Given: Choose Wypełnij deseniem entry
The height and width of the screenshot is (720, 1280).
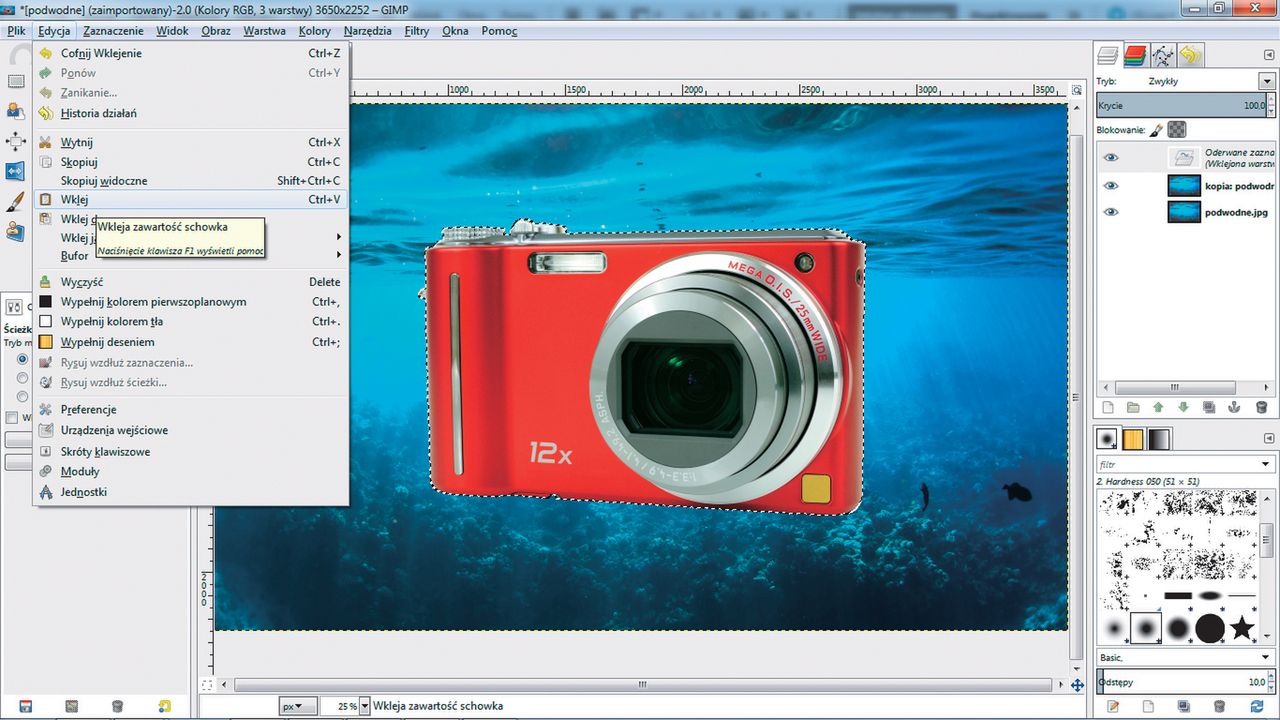Looking at the screenshot, I should point(191,342).
